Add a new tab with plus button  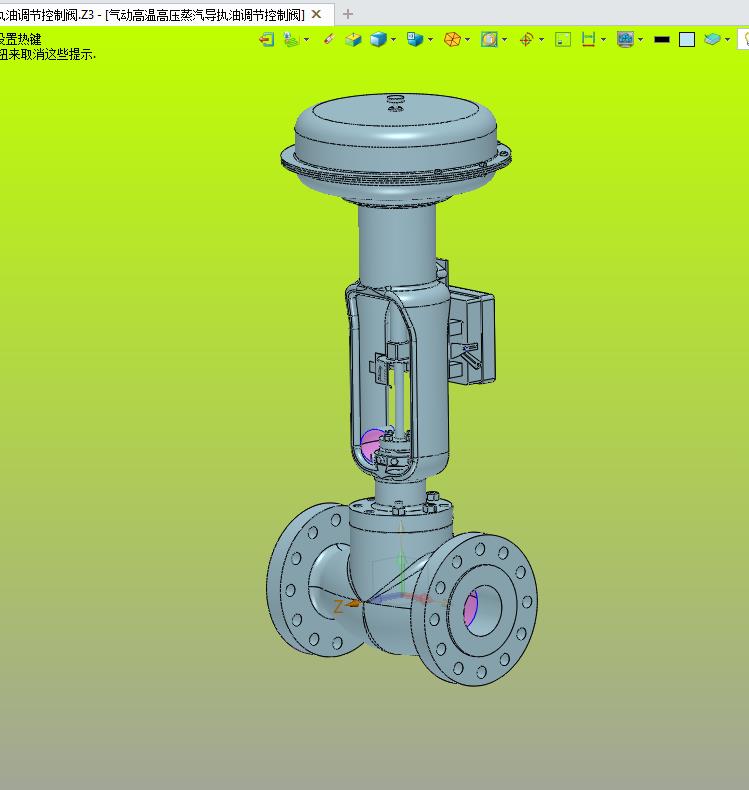coord(348,14)
